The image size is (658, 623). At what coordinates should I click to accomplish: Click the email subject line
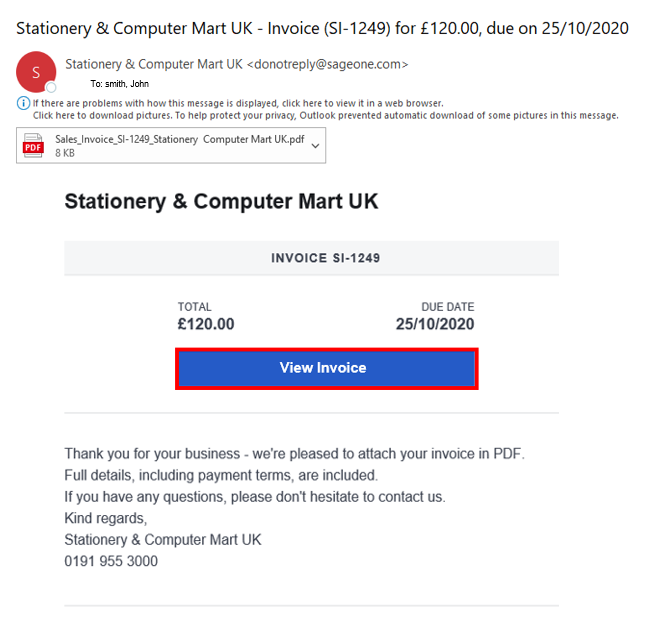coord(322,28)
